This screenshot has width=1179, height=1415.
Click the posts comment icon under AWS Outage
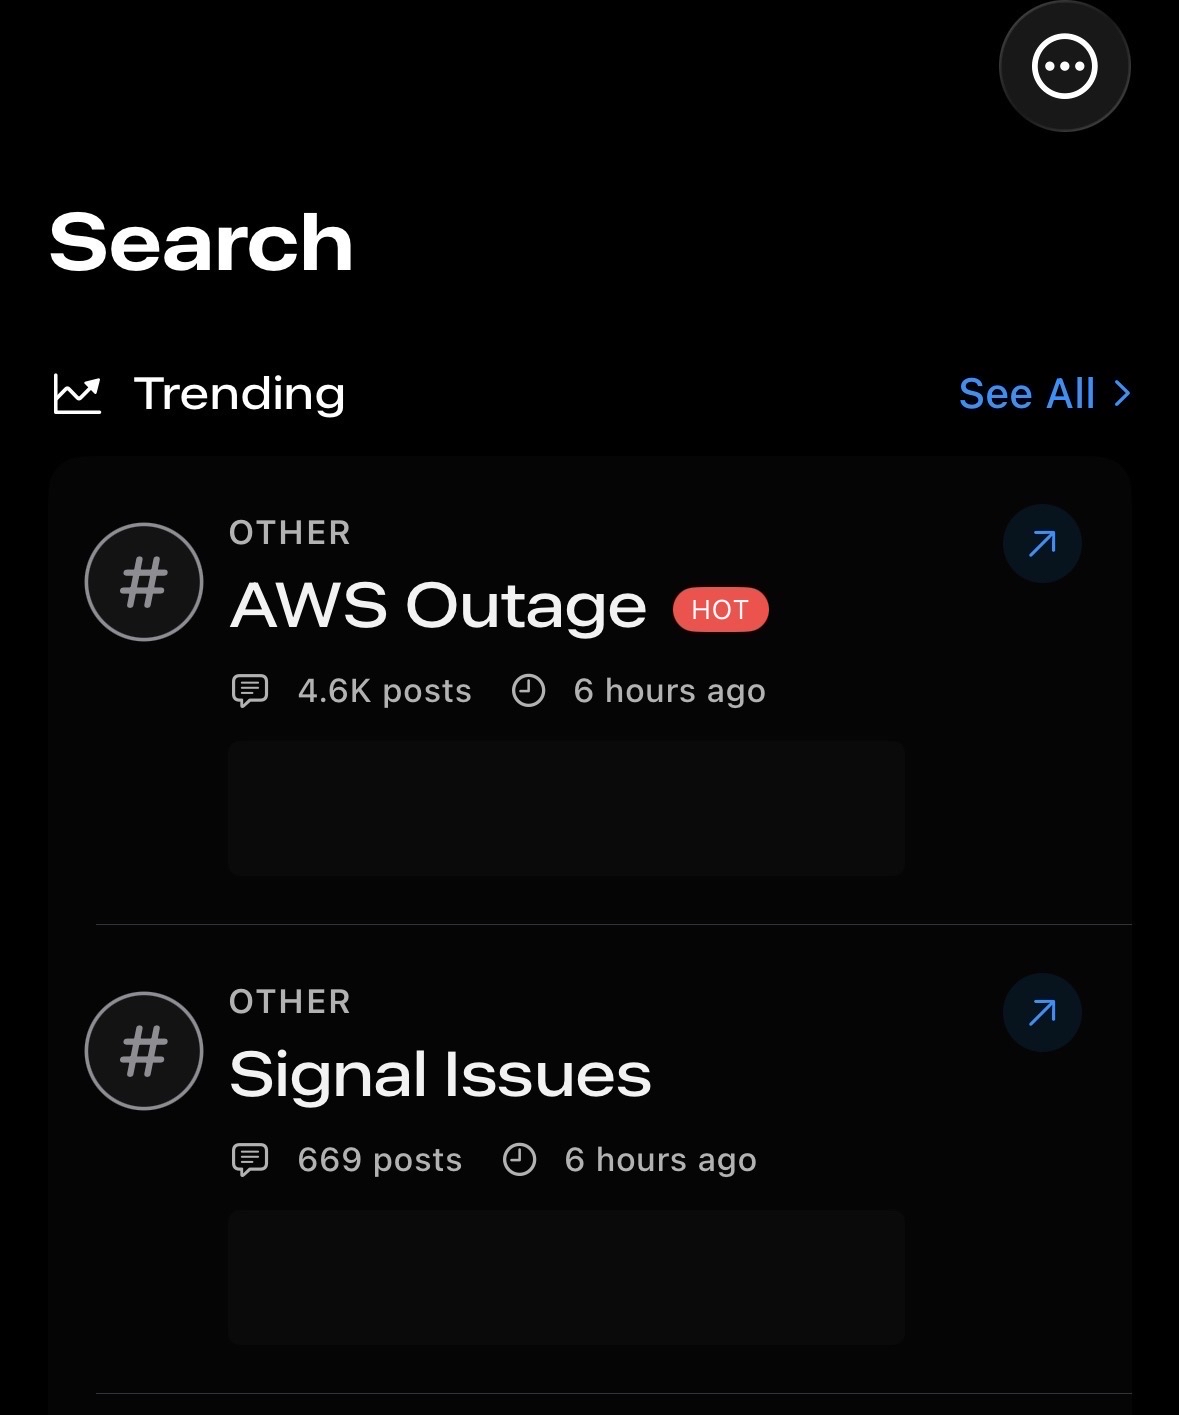[250, 690]
